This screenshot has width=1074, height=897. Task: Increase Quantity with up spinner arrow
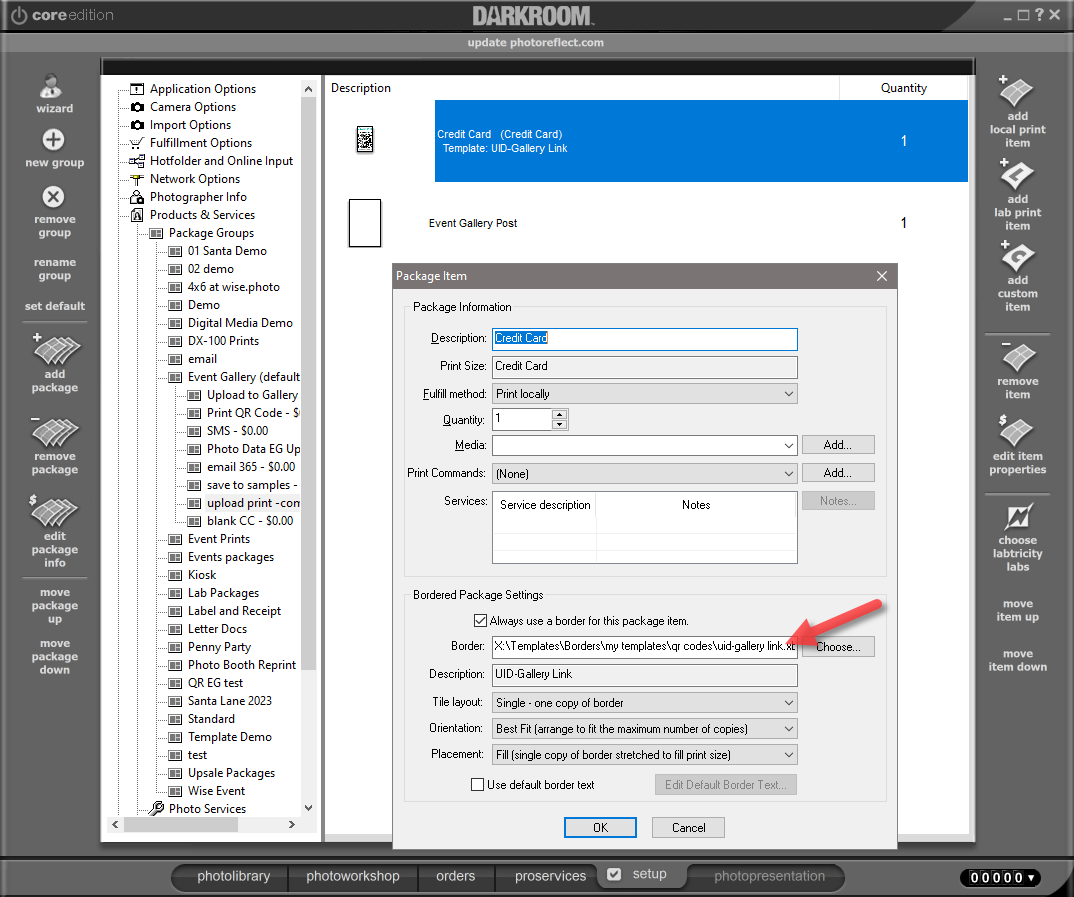tap(560, 414)
